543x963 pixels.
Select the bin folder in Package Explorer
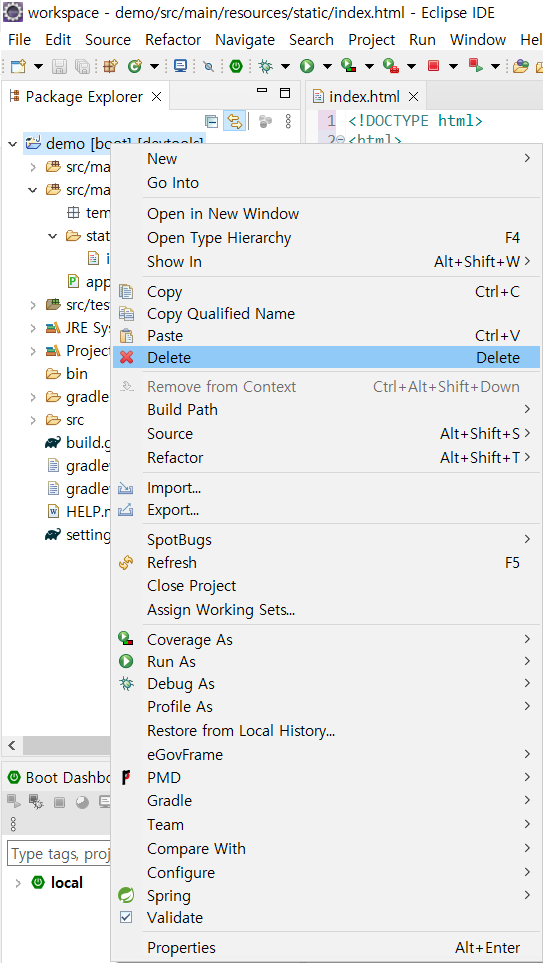point(77,374)
